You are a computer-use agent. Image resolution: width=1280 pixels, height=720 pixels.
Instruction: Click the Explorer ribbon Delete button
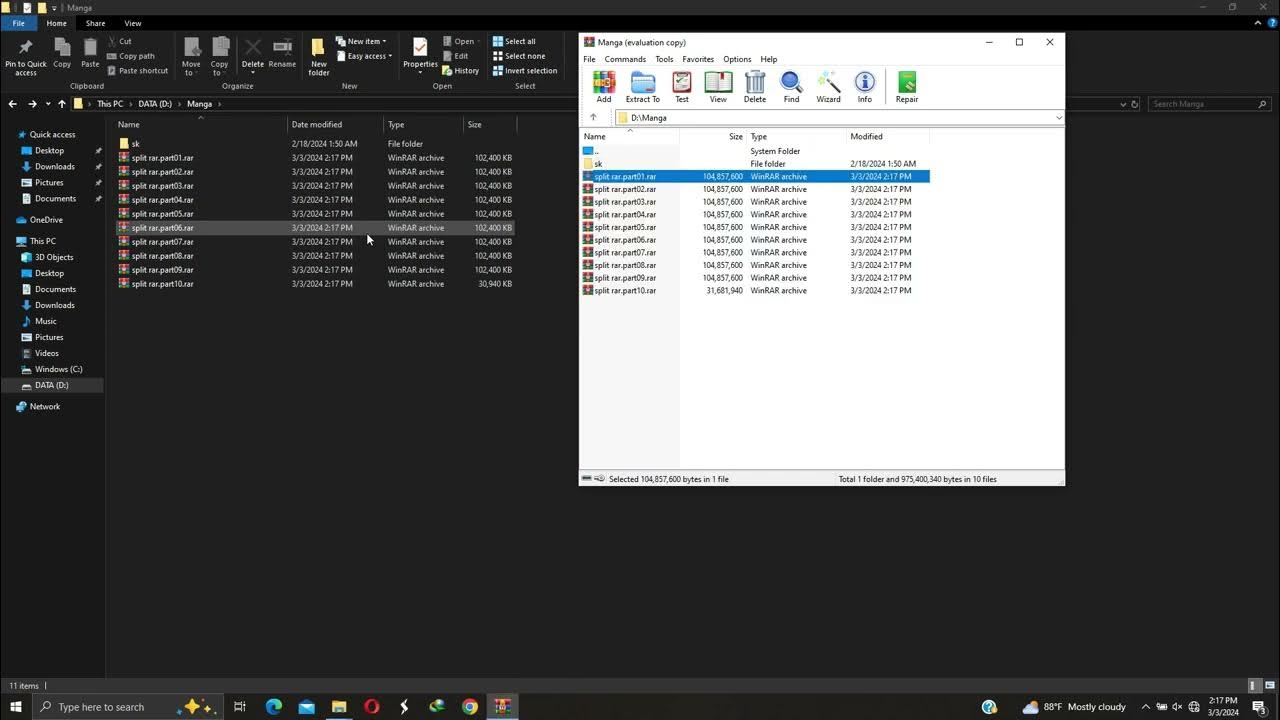point(253,56)
